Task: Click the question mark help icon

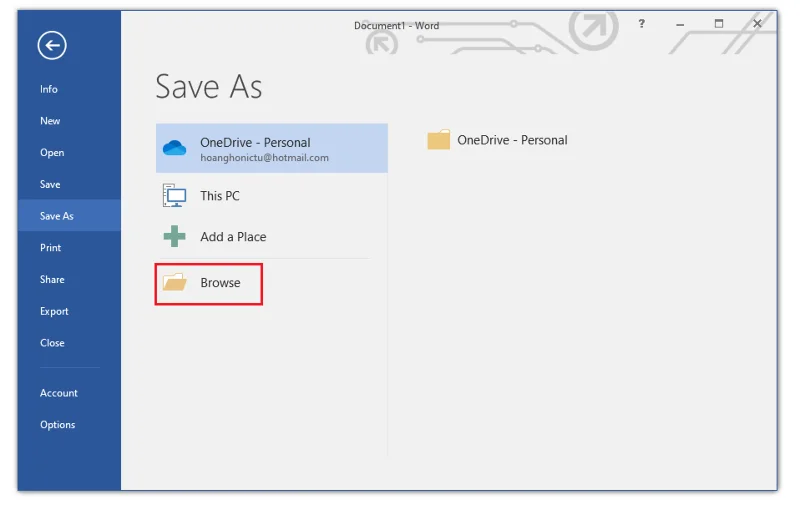Action: pyautogui.click(x=641, y=23)
